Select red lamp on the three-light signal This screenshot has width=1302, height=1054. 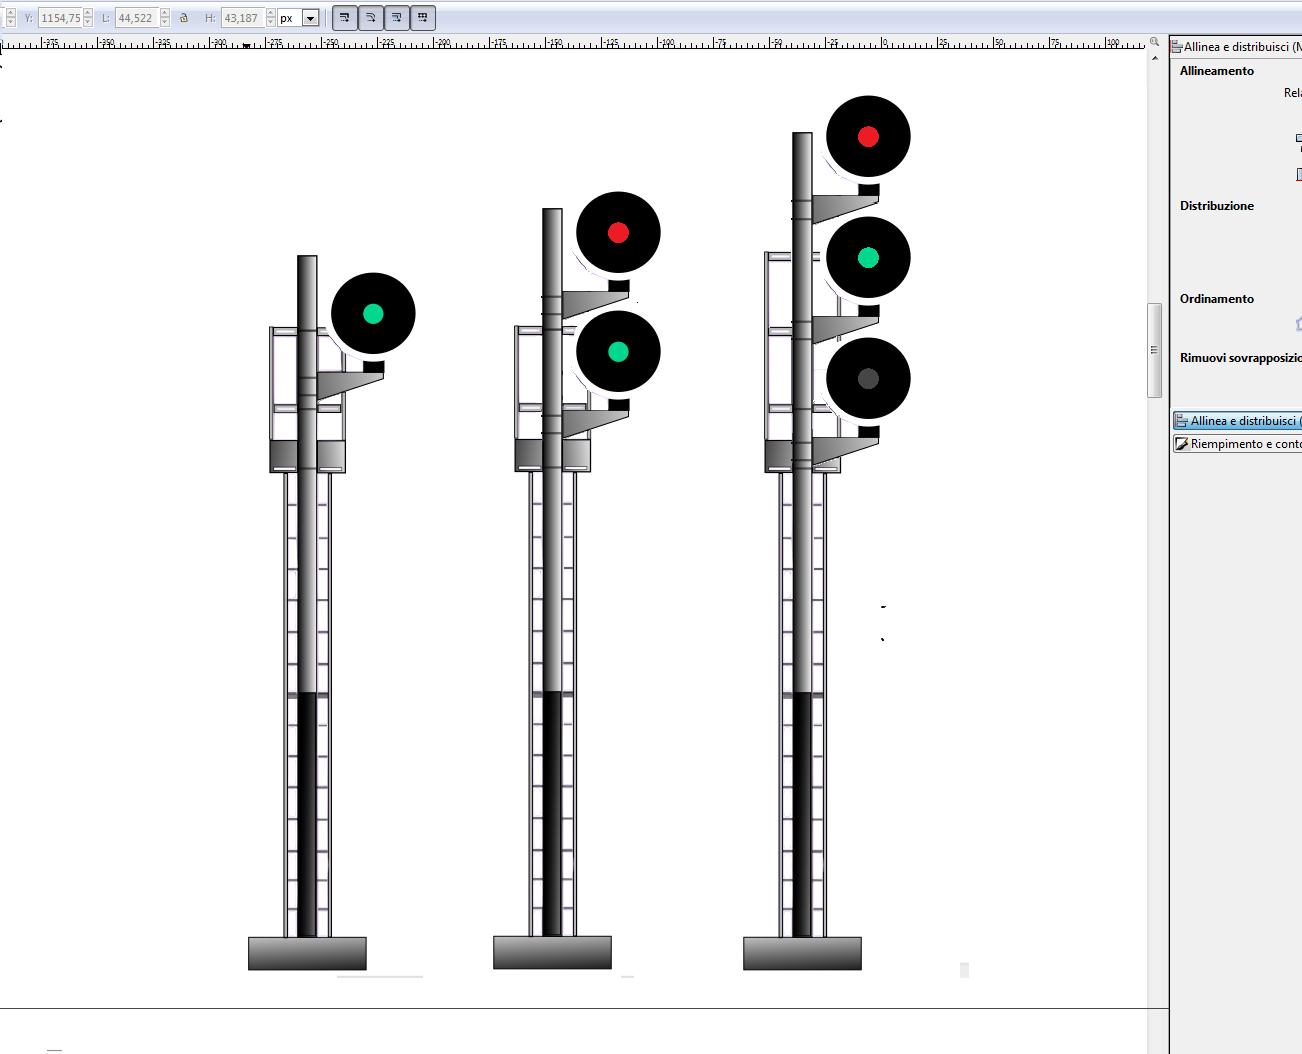coord(868,137)
